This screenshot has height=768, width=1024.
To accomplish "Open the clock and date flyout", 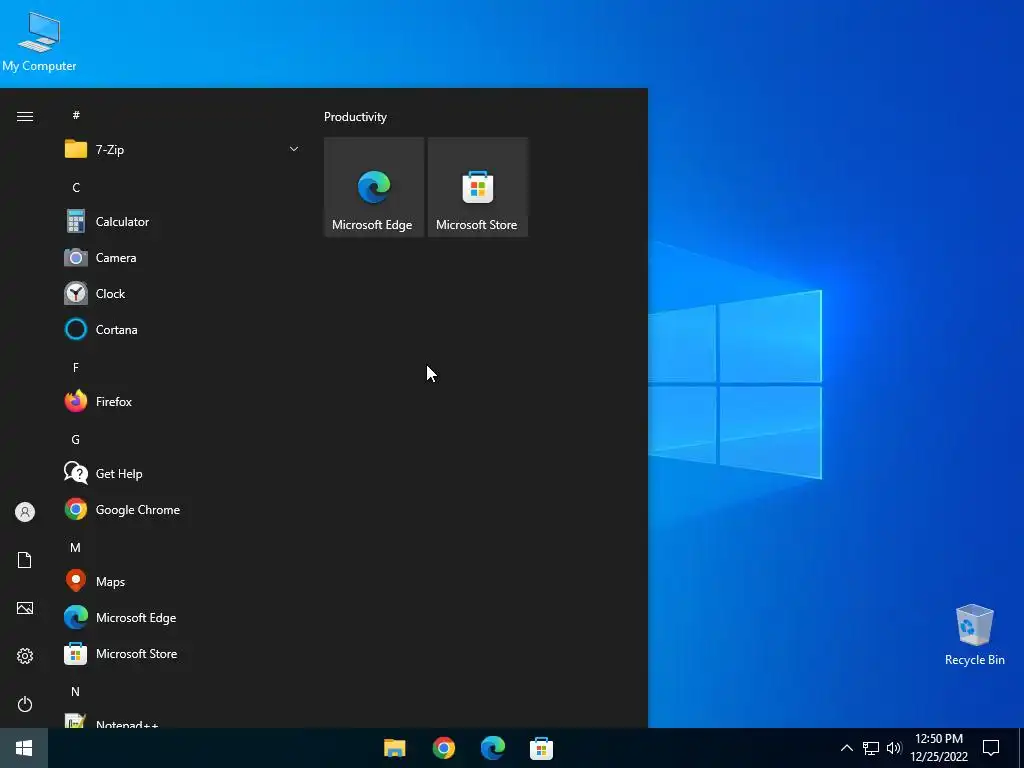I will (939, 748).
